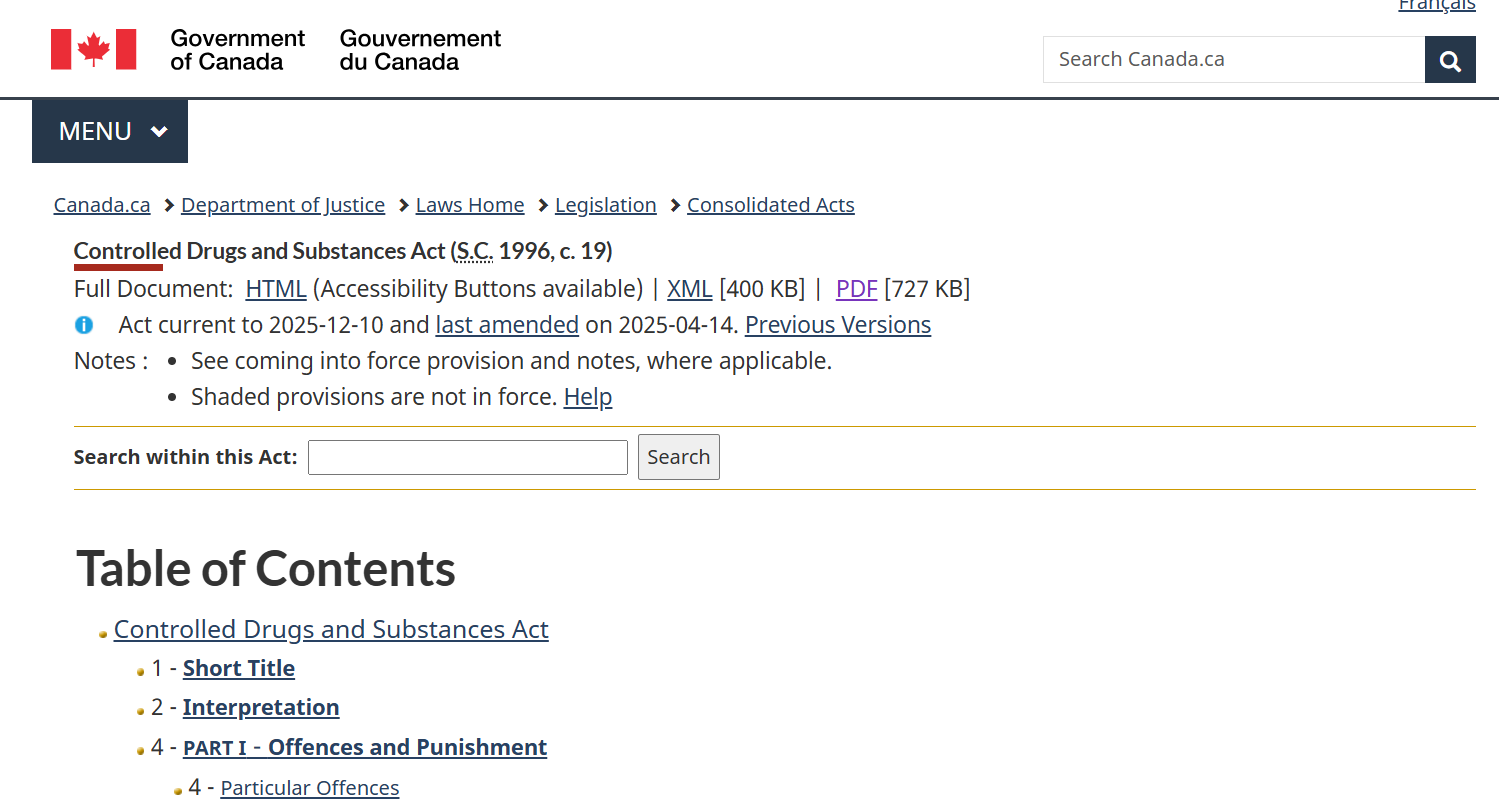Click the Canadian flag logo
The height and width of the screenshot is (801, 1499).
[93, 50]
